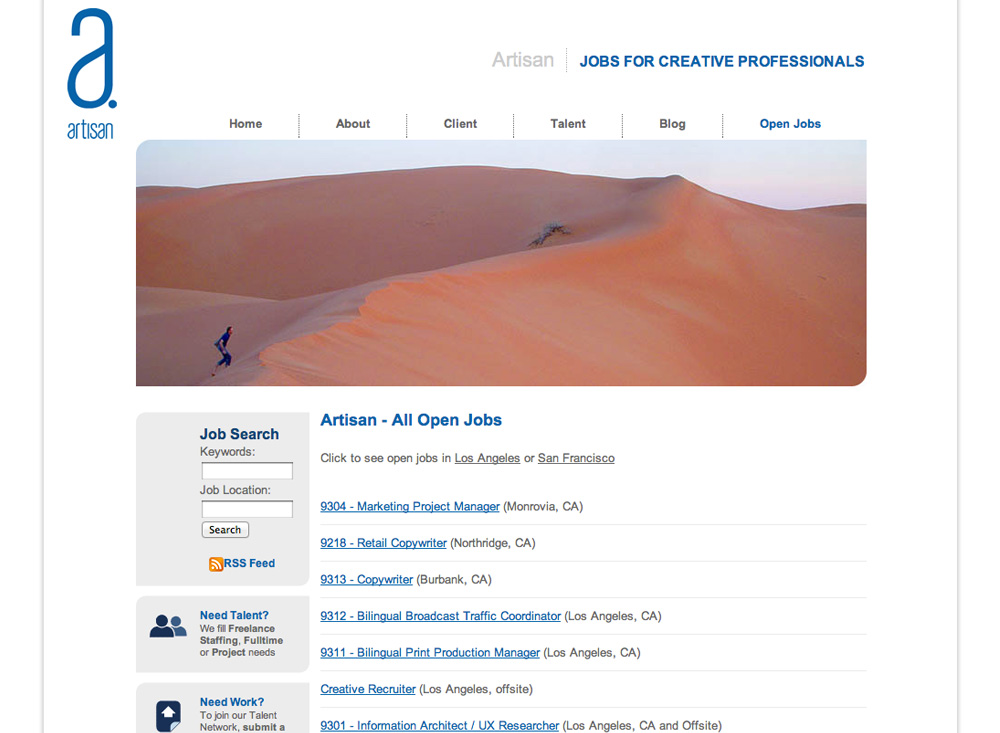Open the Home menu item

245,124
